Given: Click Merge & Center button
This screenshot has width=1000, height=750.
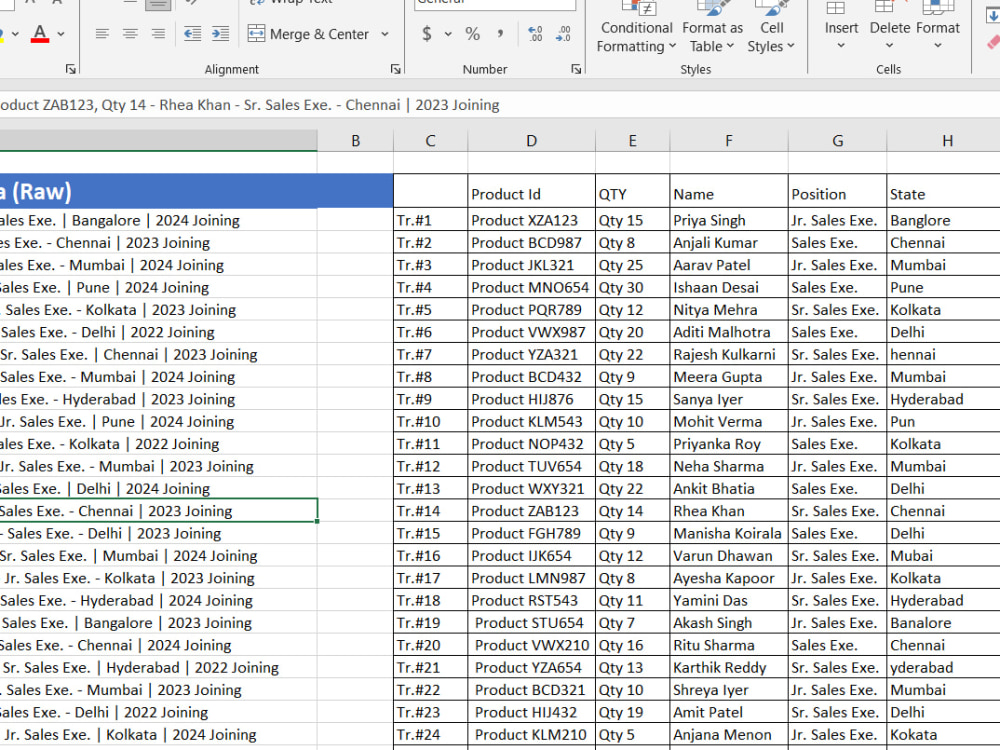Looking at the screenshot, I should click(x=309, y=34).
